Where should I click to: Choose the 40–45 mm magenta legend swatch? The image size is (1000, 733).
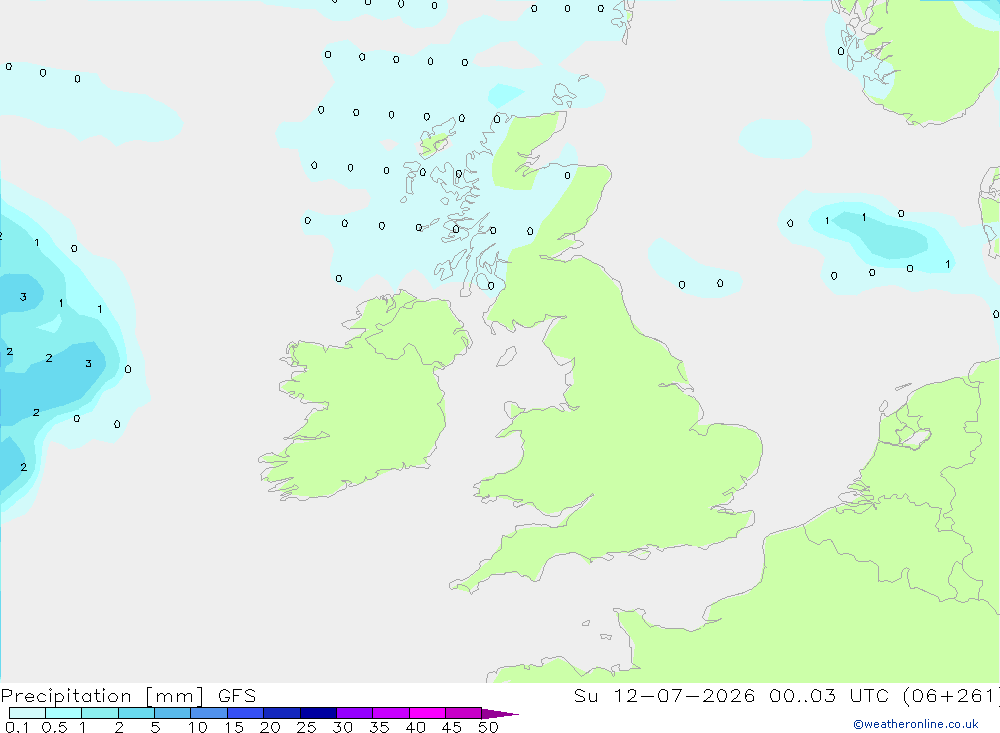click(427, 713)
